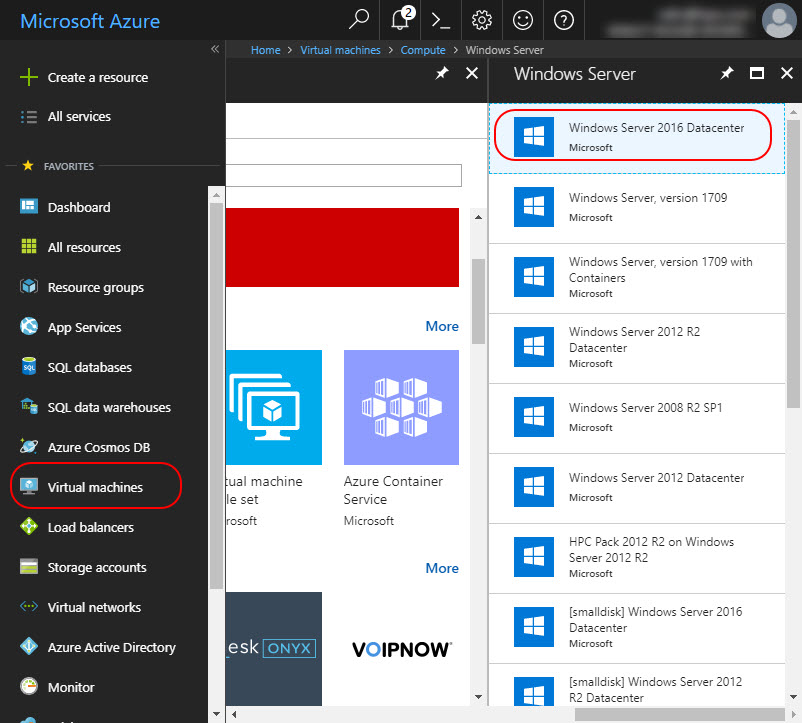
Task: Open App Services
Action: click(84, 327)
